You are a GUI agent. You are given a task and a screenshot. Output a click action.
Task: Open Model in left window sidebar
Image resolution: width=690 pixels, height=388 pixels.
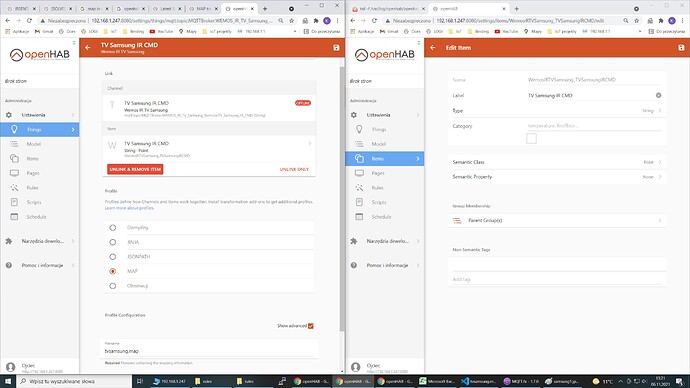point(40,144)
